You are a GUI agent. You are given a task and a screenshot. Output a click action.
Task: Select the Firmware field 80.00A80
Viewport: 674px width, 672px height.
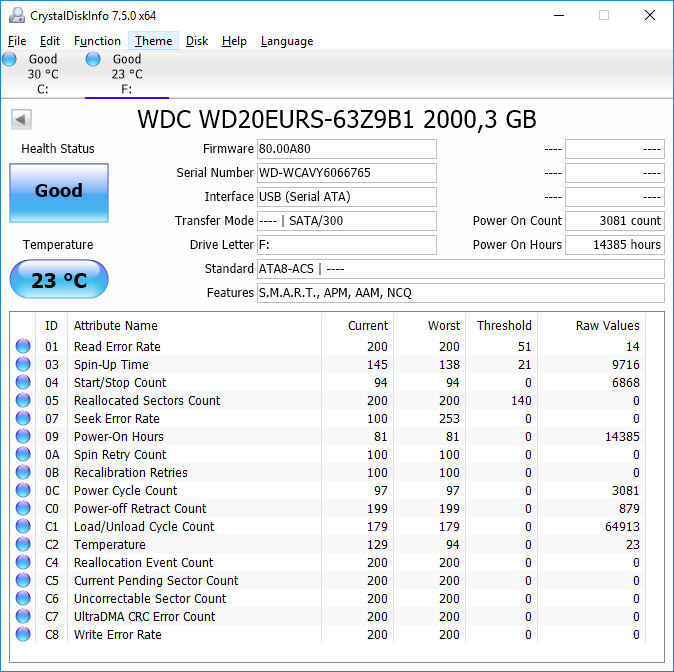(x=347, y=149)
